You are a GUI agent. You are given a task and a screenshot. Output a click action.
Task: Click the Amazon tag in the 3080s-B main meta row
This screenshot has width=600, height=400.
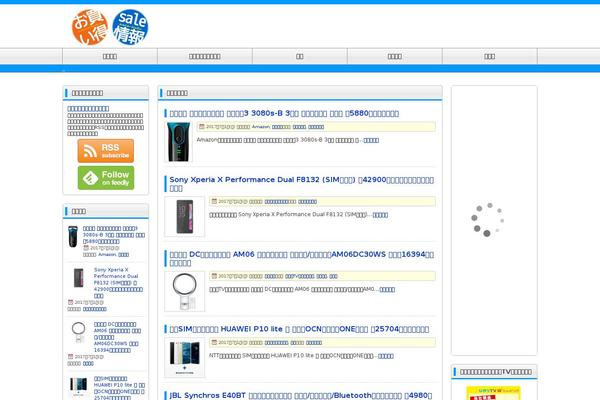point(261,127)
